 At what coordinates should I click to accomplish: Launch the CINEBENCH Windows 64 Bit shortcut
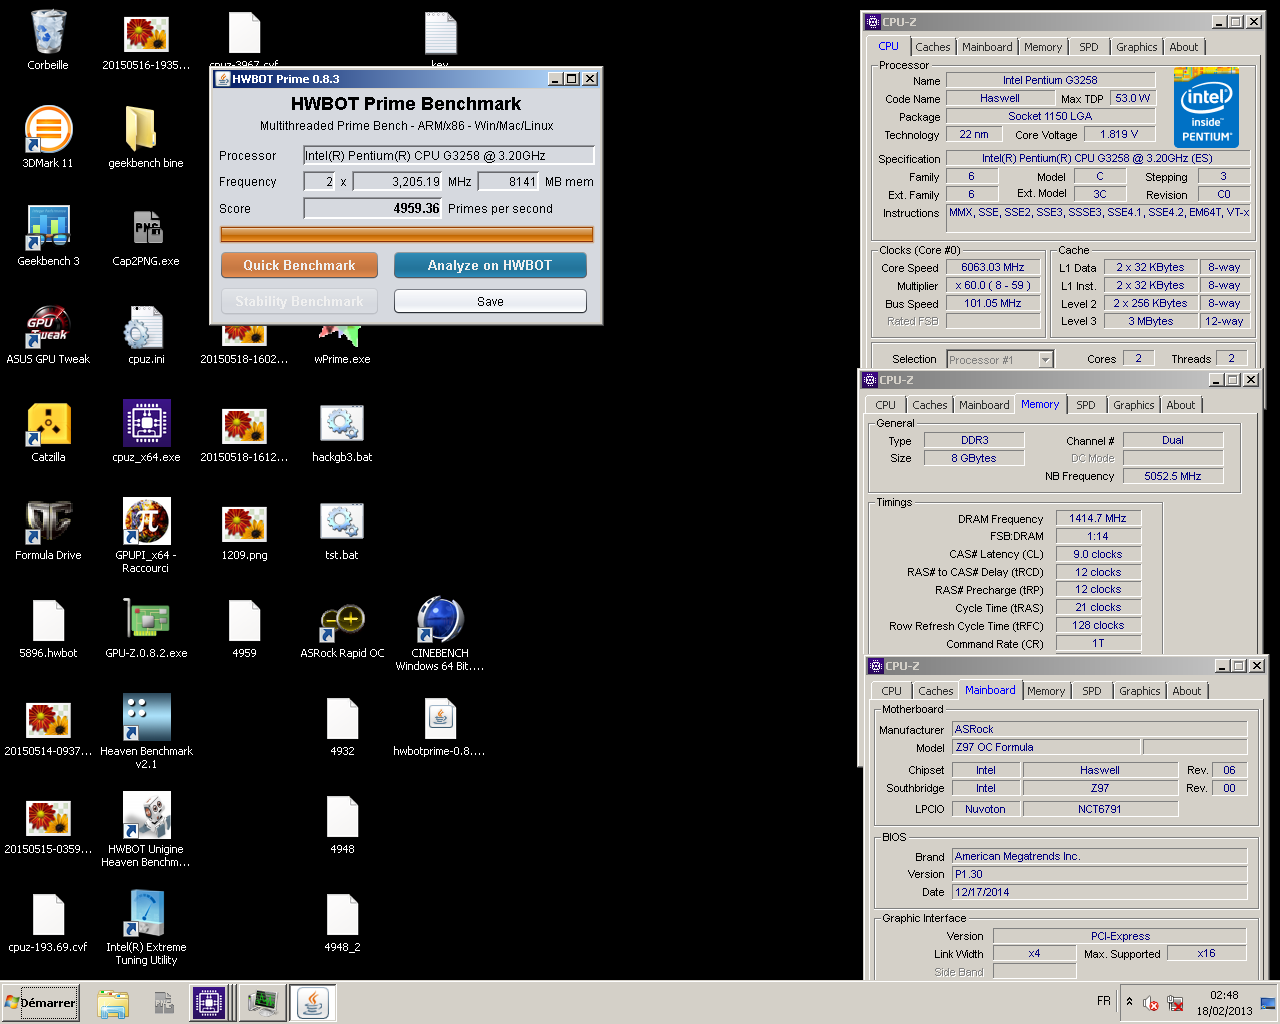click(x=440, y=634)
